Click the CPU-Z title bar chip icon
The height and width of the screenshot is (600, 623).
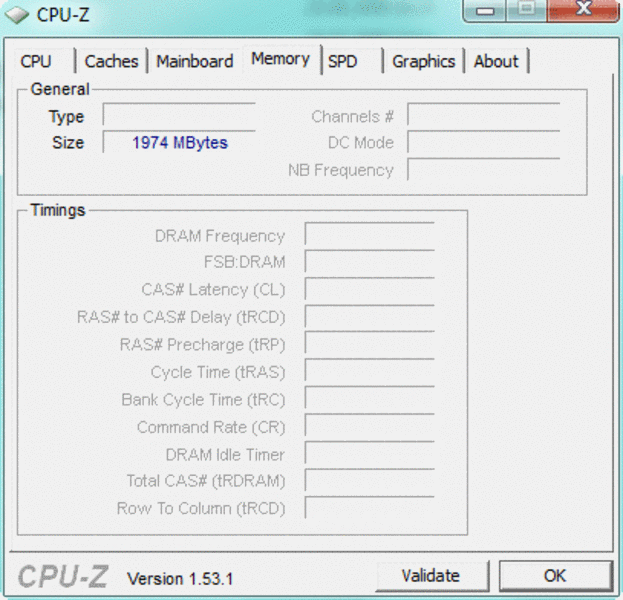pyautogui.click(x=17, y=15)
